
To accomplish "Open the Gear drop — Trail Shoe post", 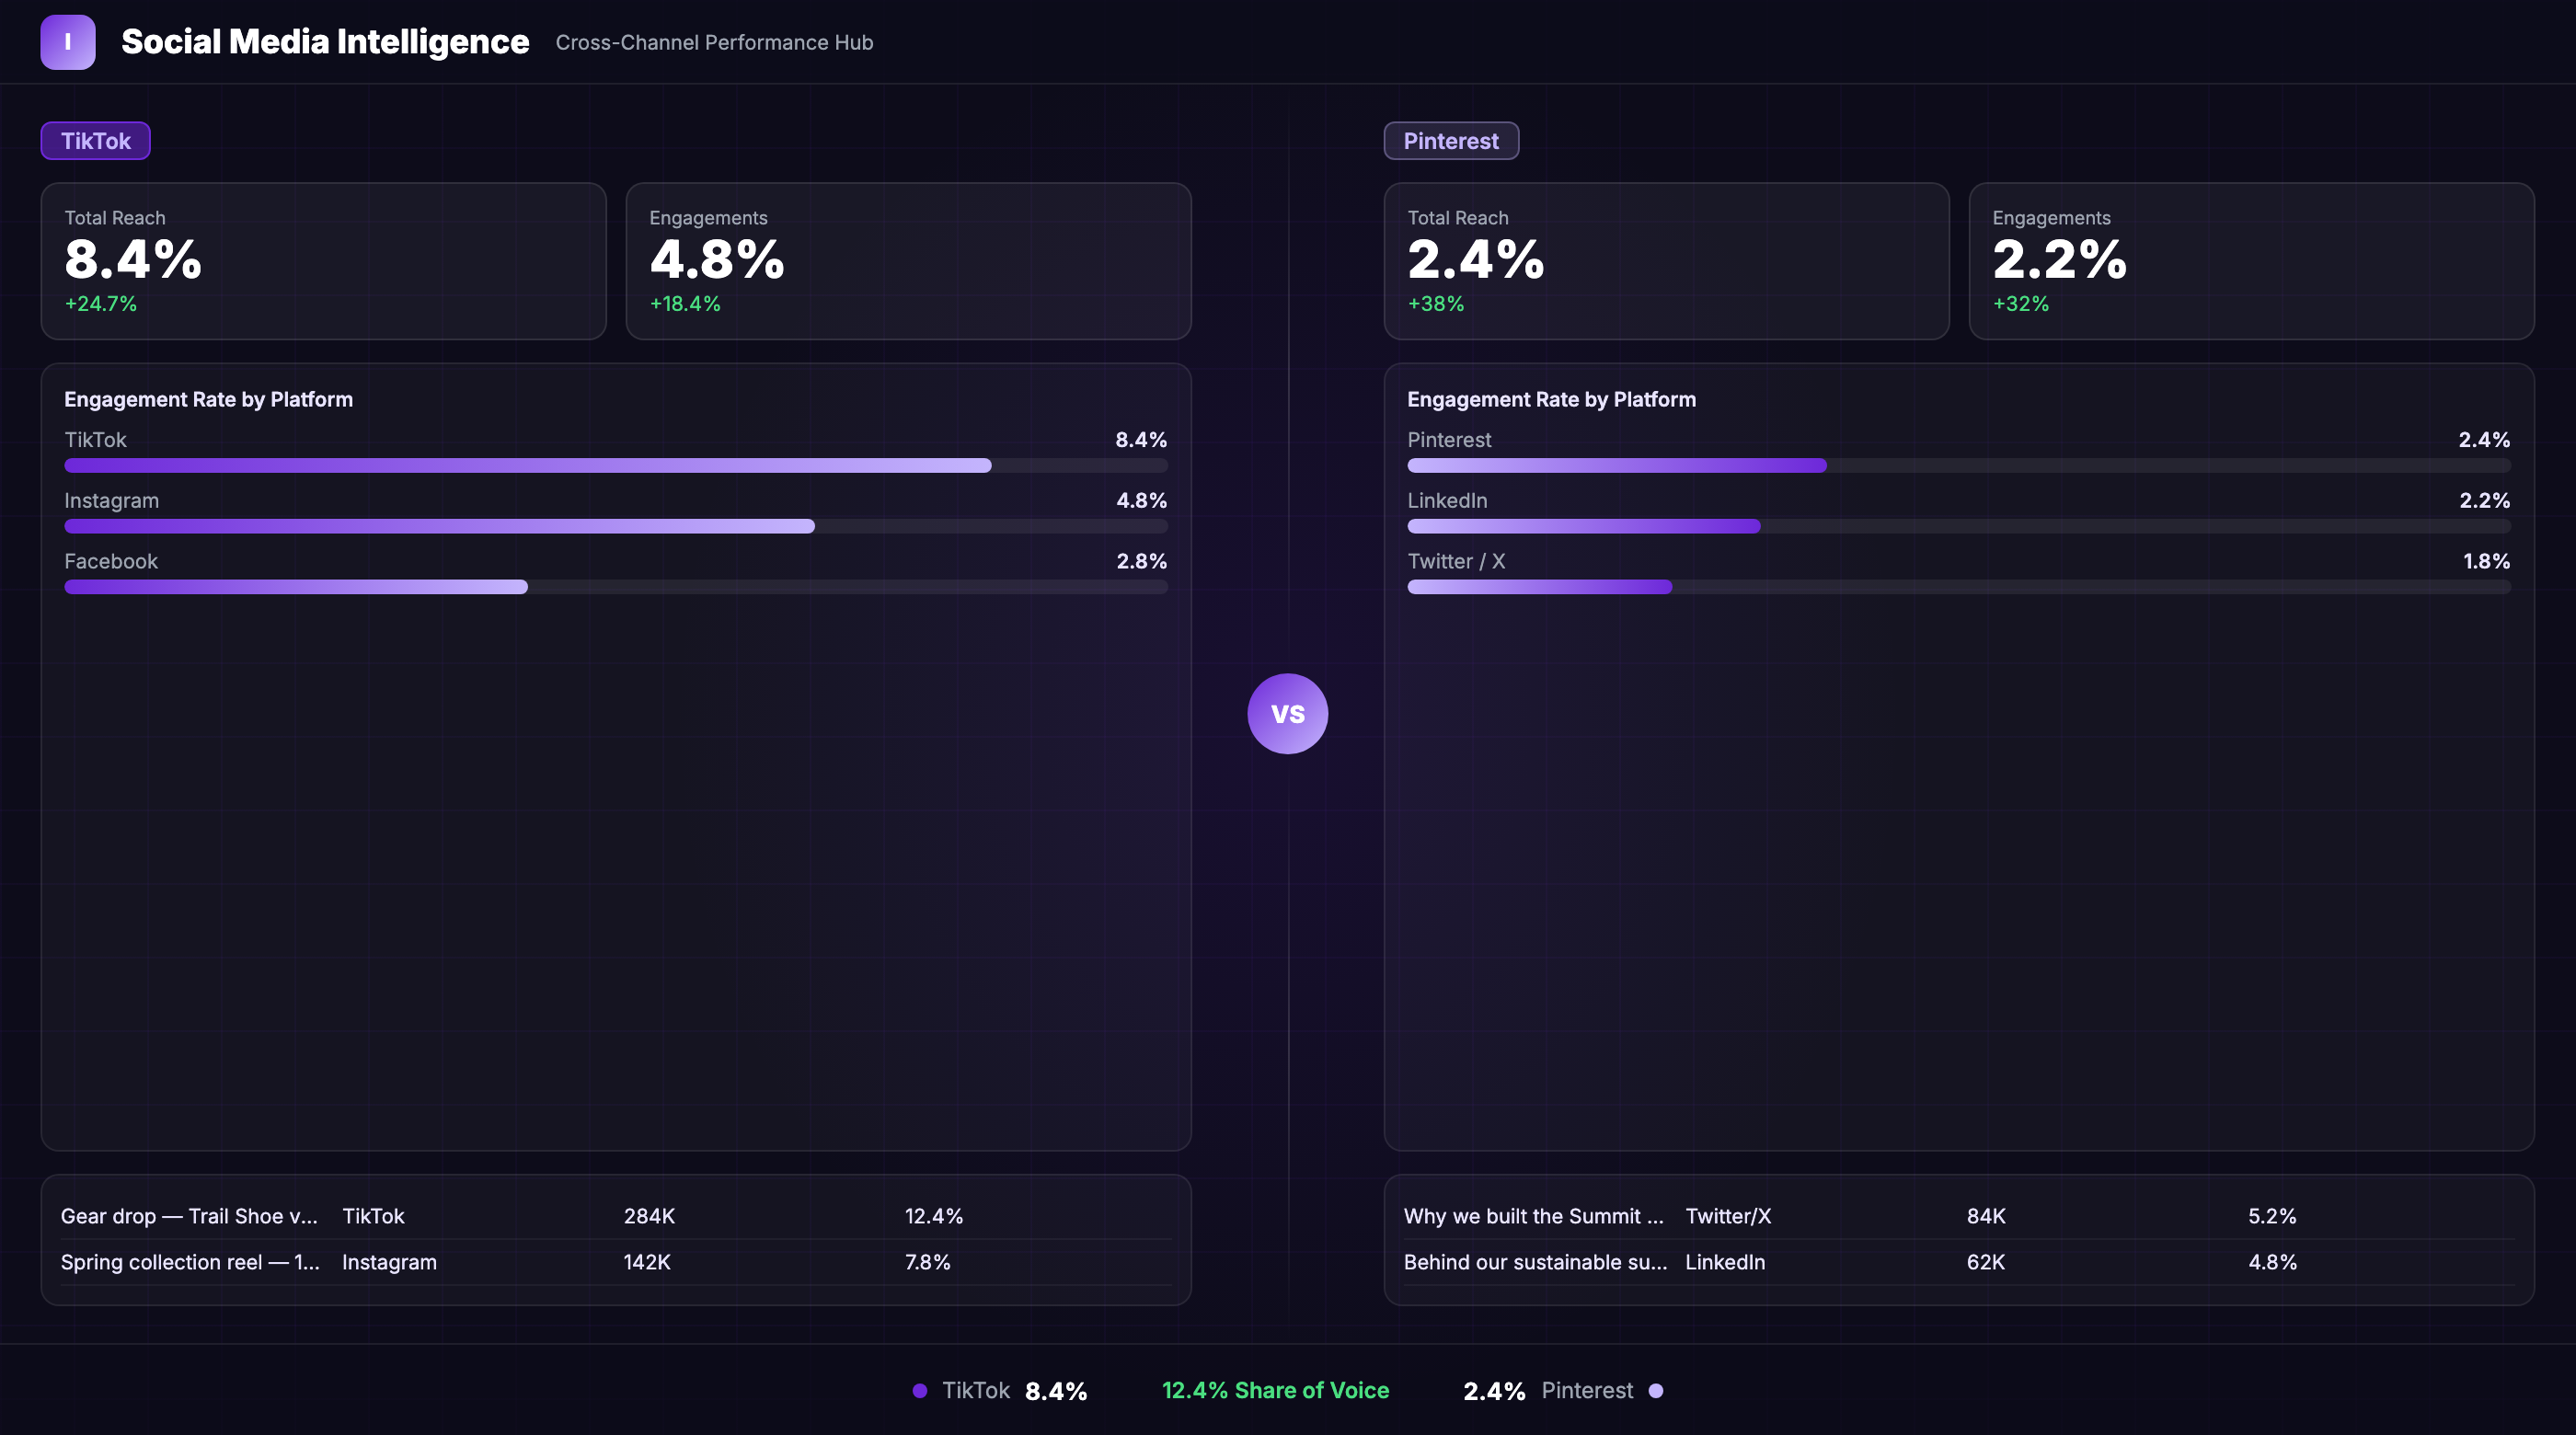I will tap(189, 1217).
